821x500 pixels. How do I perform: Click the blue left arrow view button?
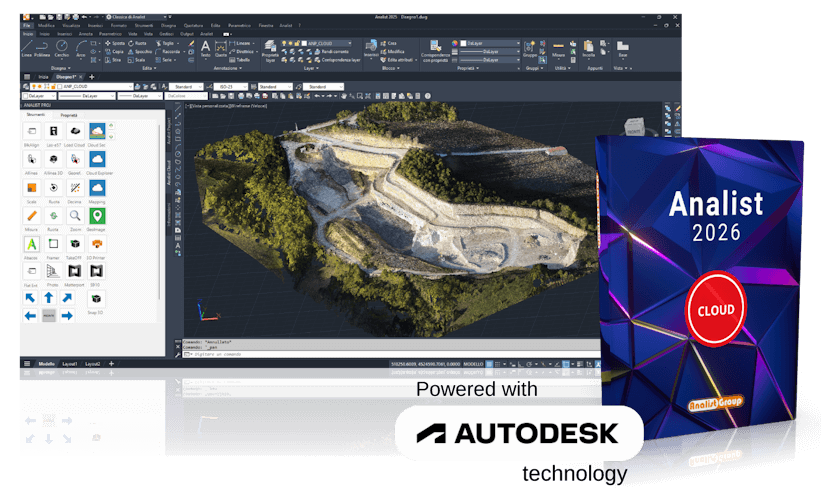[x=30, y=316]
